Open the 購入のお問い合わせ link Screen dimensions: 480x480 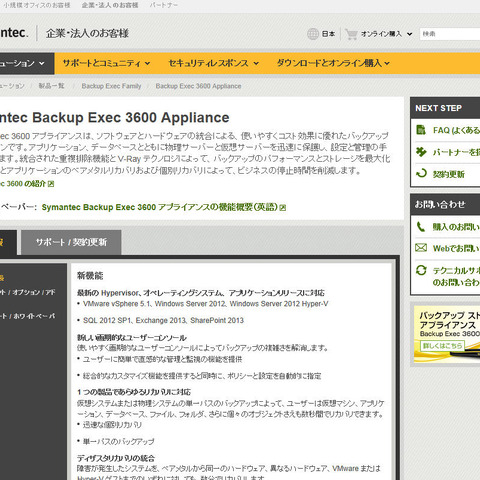tap(456, 227)
